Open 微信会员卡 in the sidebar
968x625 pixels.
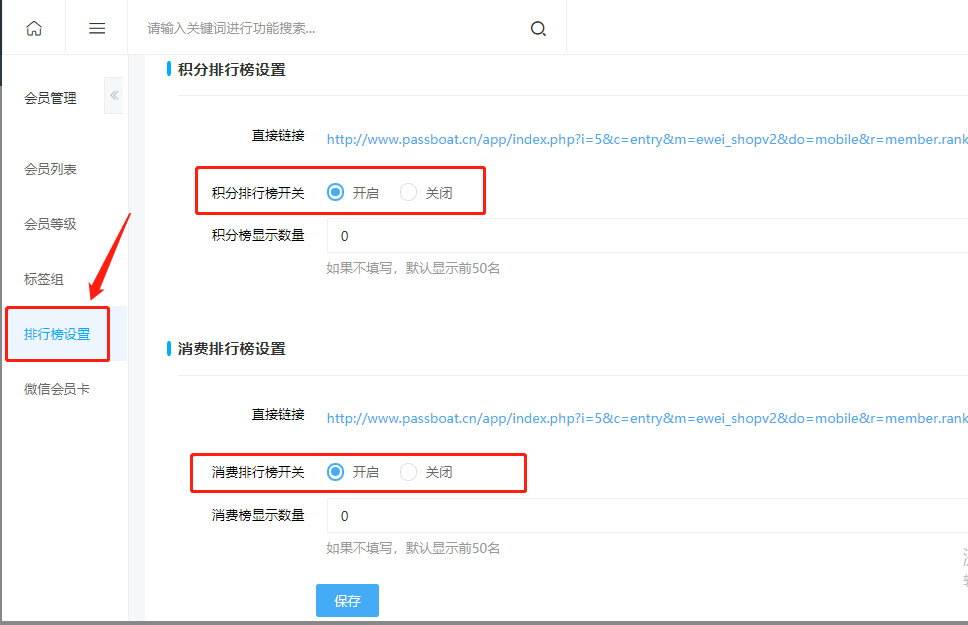click(57, 389)
